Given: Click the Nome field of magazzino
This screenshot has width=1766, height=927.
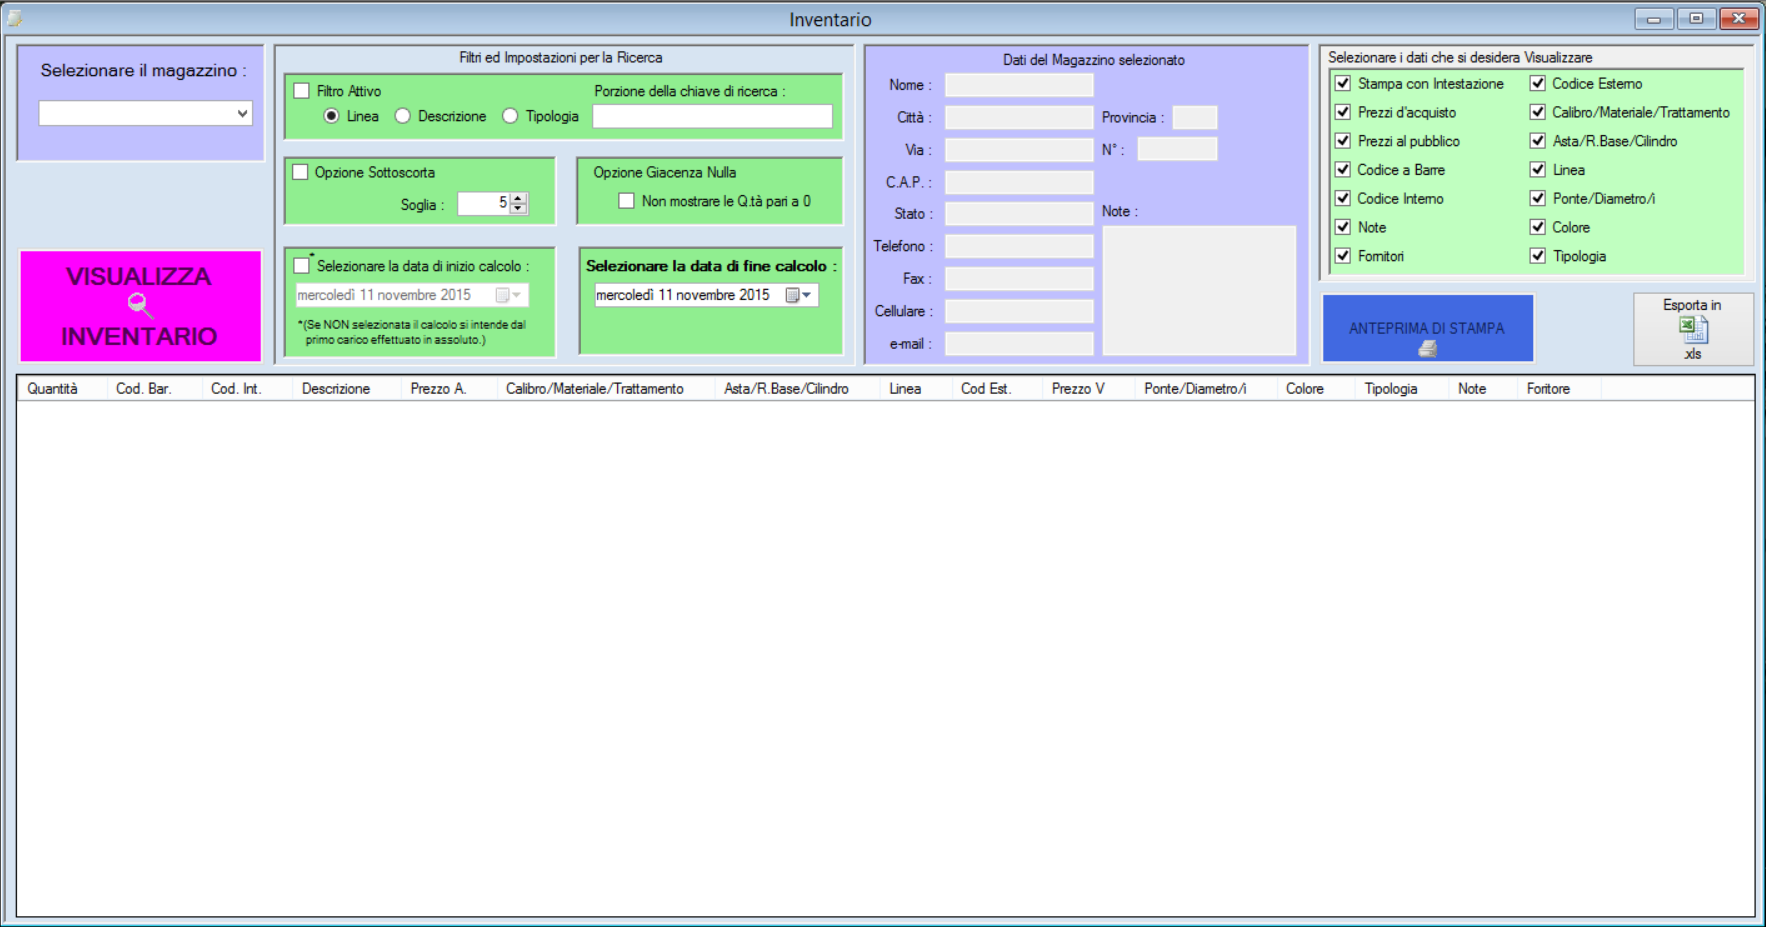Looking at the screenshot, I should [x=1019, y=85].
